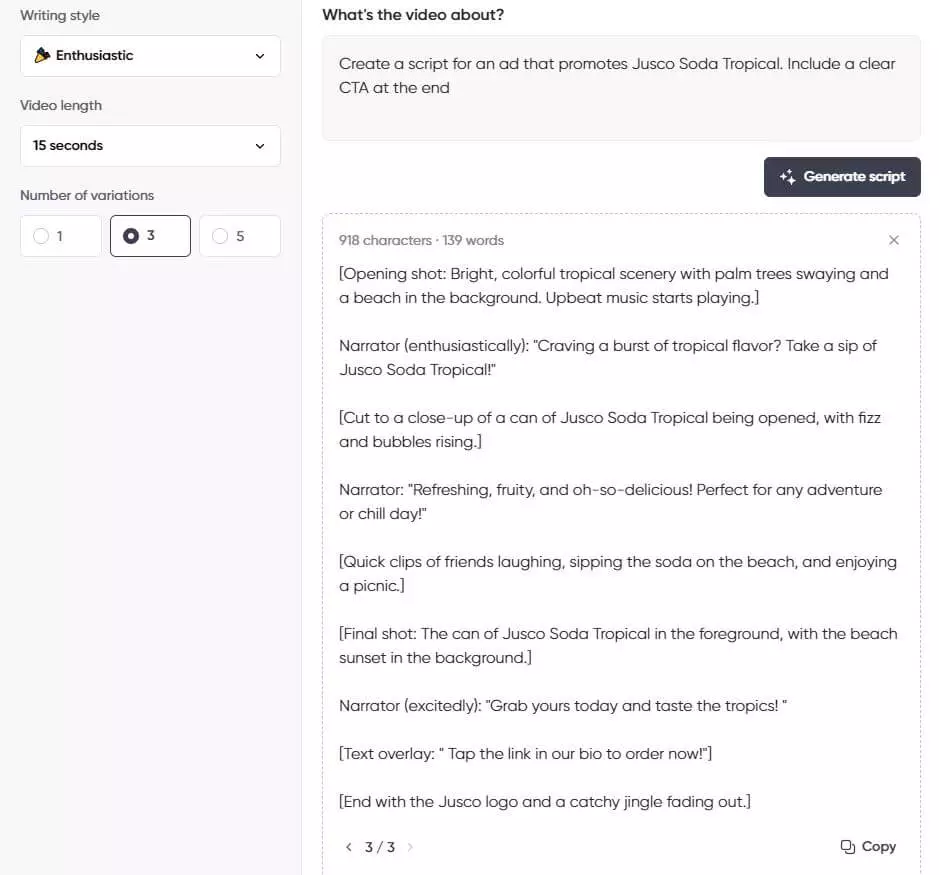Click the 918 characters word count label

pos(421,240)
